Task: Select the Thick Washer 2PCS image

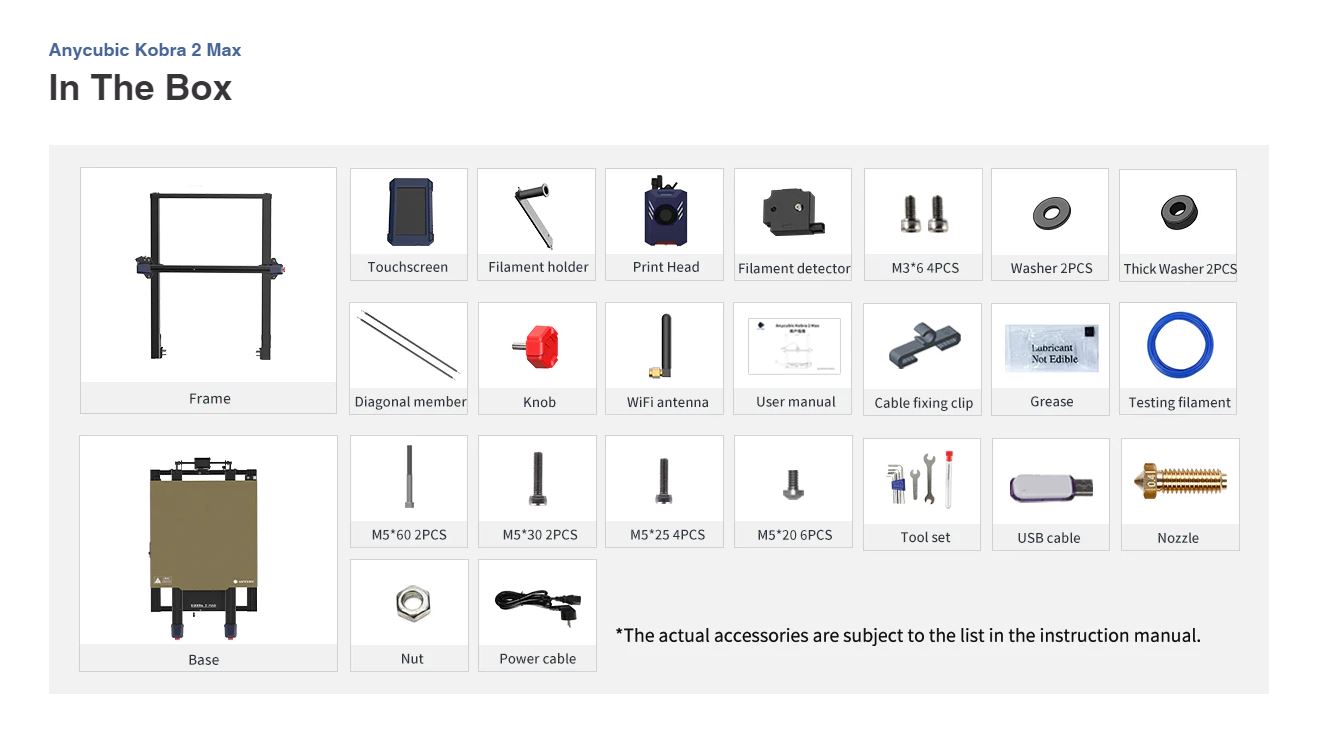Action: point(1178,212)
